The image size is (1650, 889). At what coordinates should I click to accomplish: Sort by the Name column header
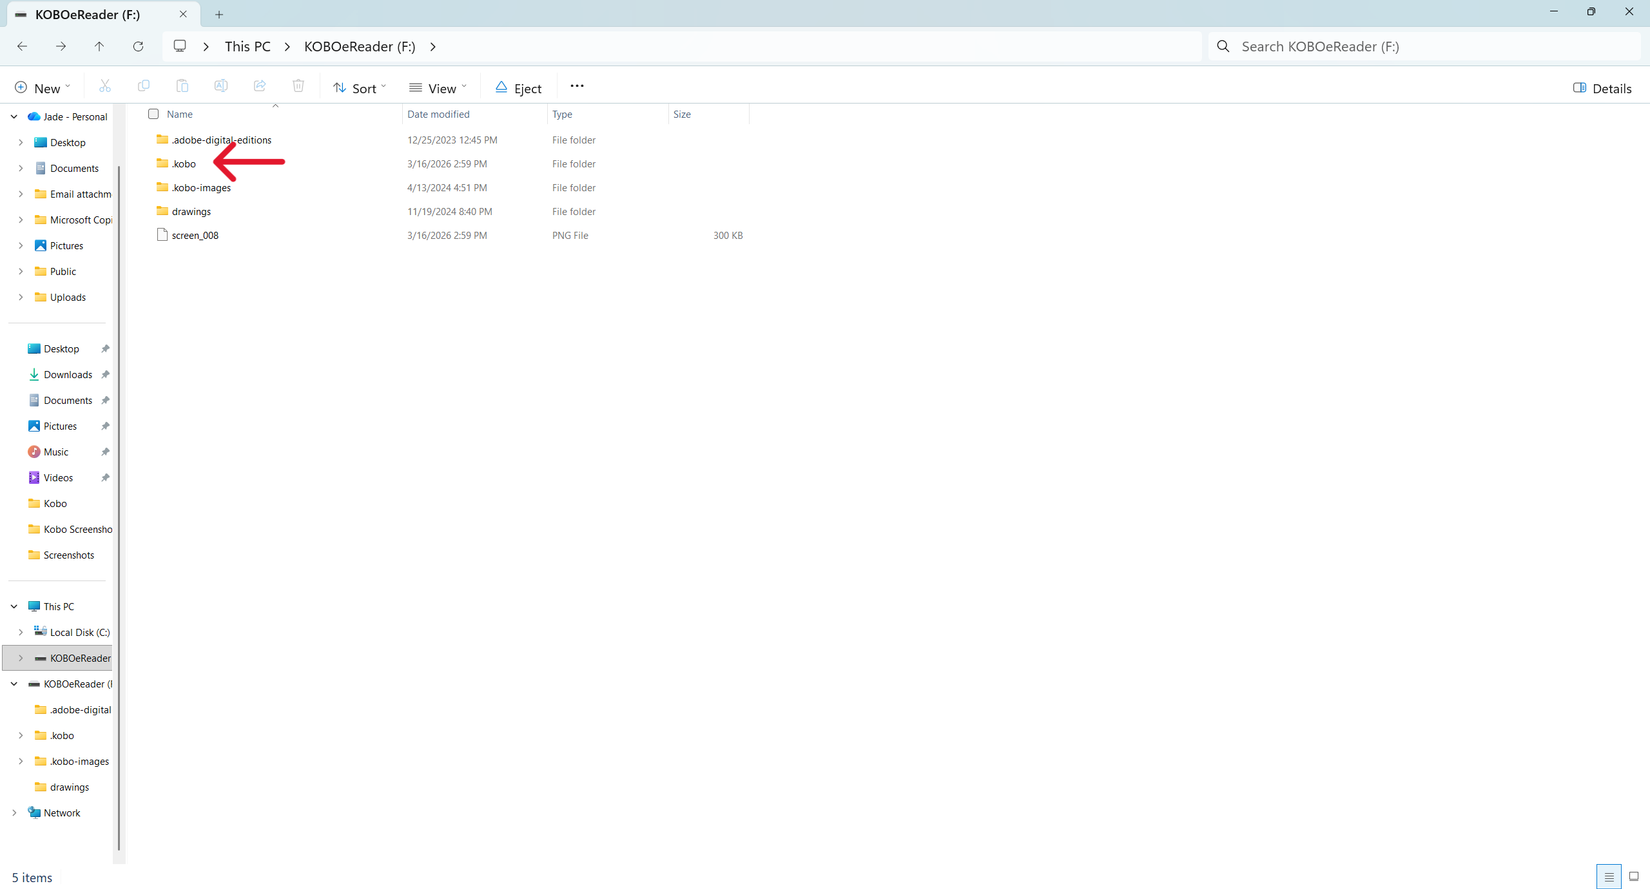click(180, 114)
